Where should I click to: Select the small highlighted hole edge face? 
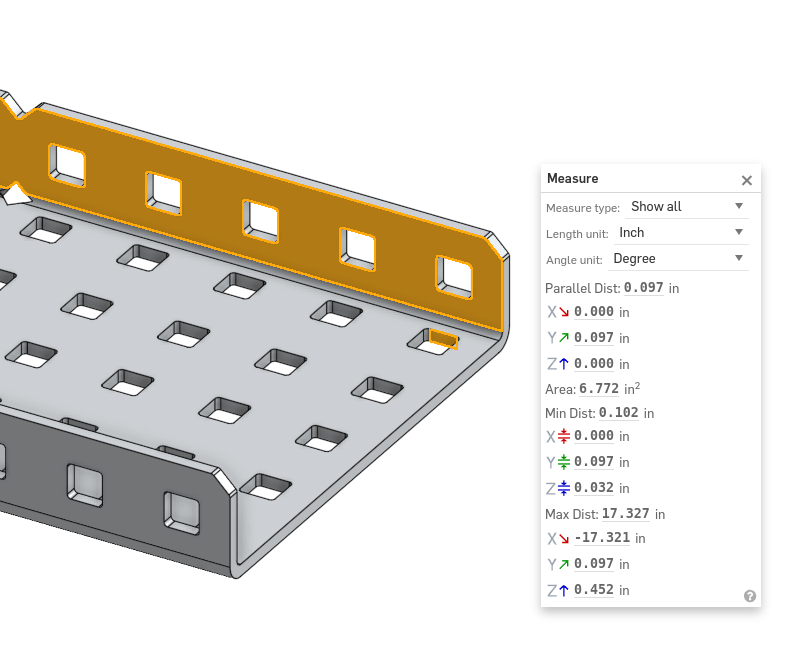point(443,339)
